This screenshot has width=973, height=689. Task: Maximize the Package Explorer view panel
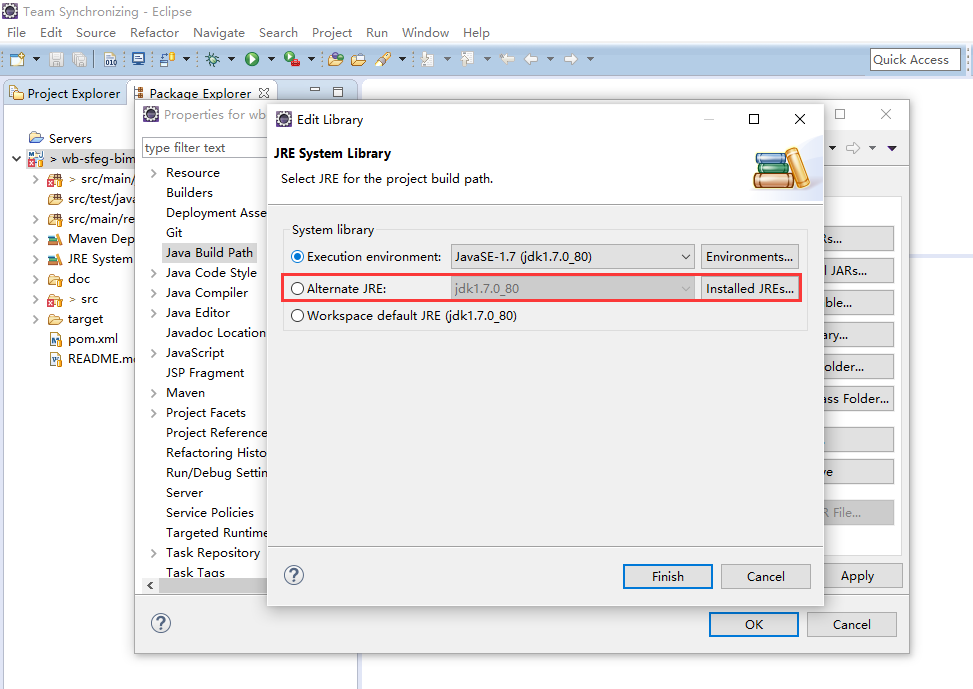(x=338, y=92)
